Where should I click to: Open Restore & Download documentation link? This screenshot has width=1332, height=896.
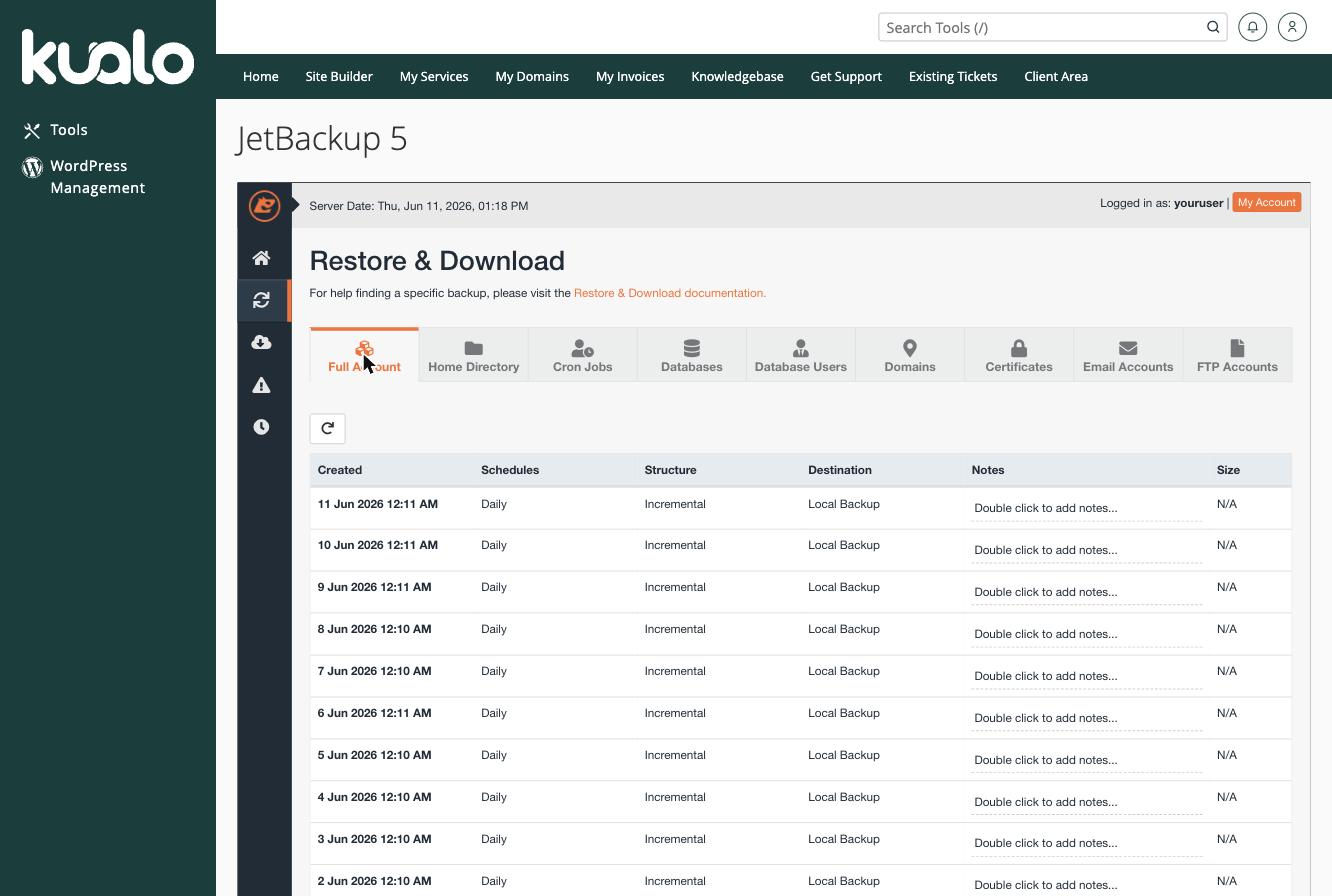(x=670, y=293)
